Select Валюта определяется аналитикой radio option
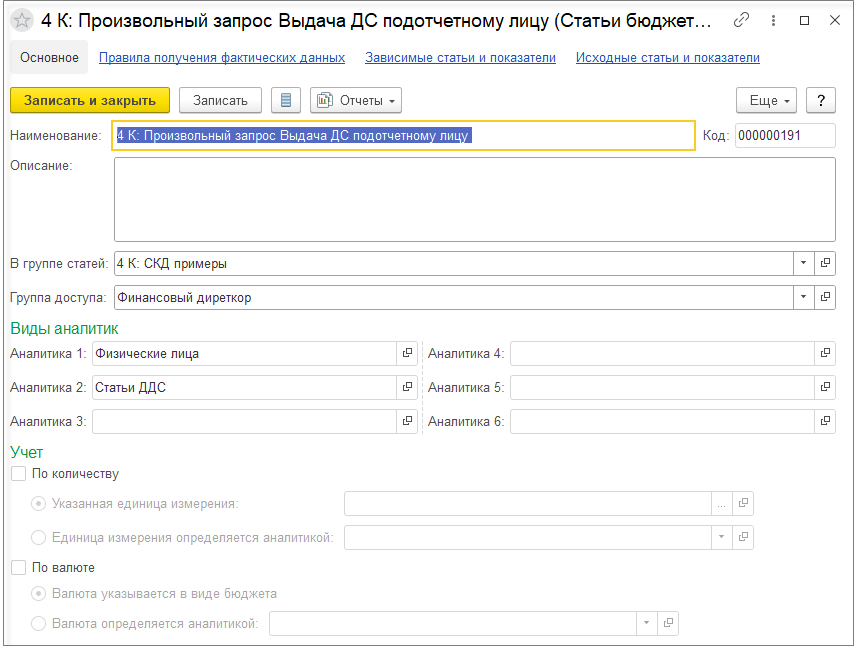Screen dimensions: 854x646 point(38,623)
